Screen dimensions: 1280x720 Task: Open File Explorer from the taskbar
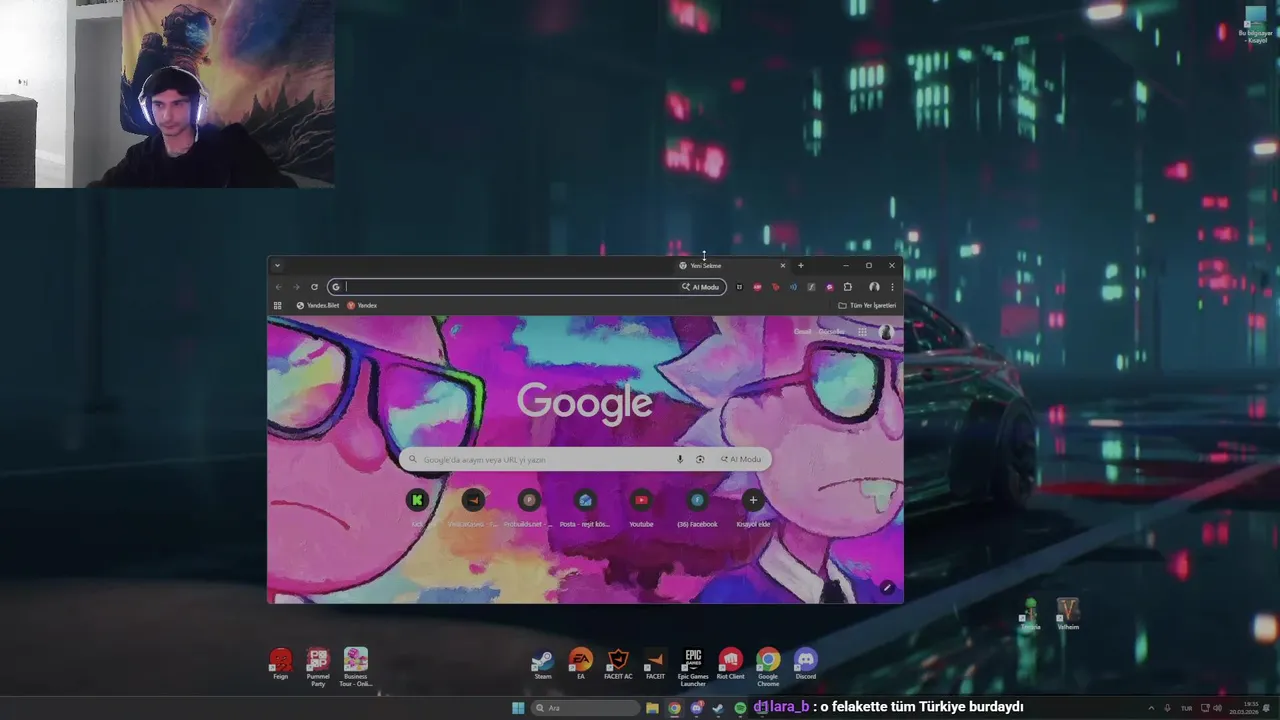(x=652, y=708)
